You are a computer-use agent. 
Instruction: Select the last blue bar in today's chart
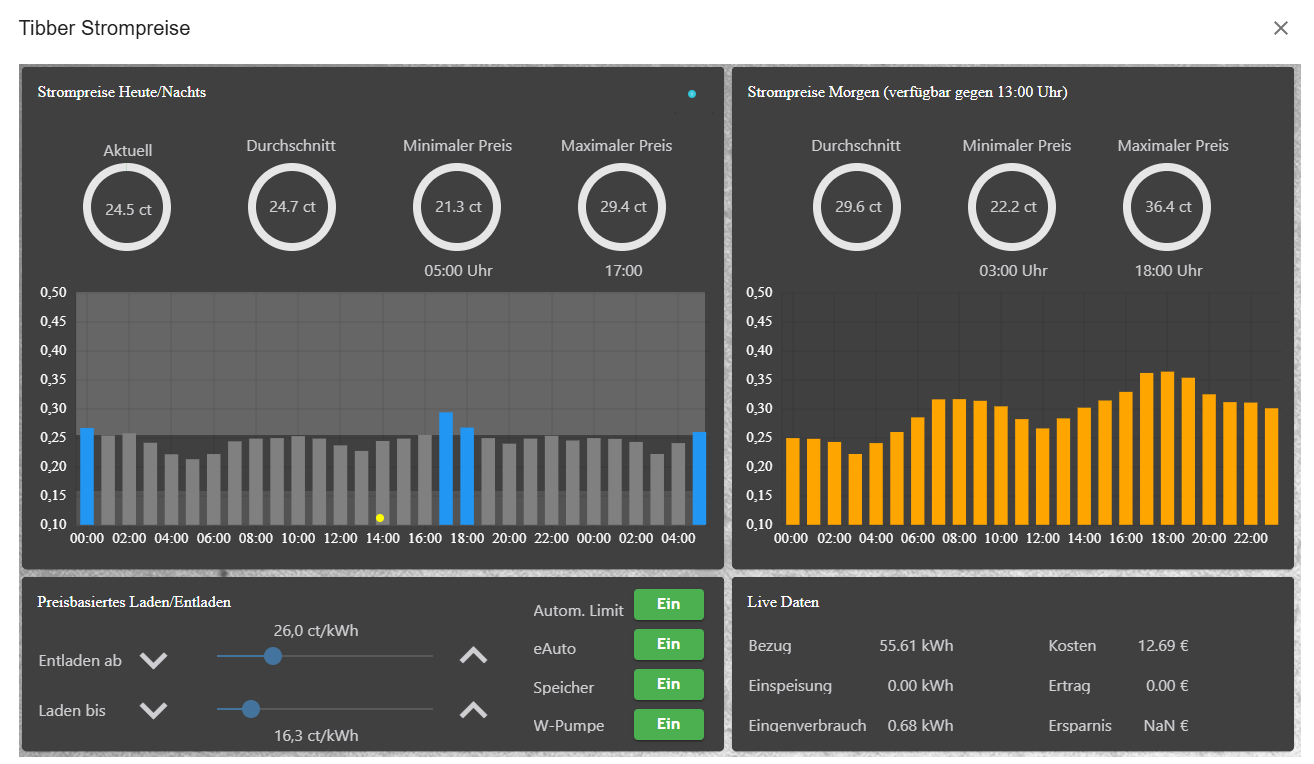699,478
